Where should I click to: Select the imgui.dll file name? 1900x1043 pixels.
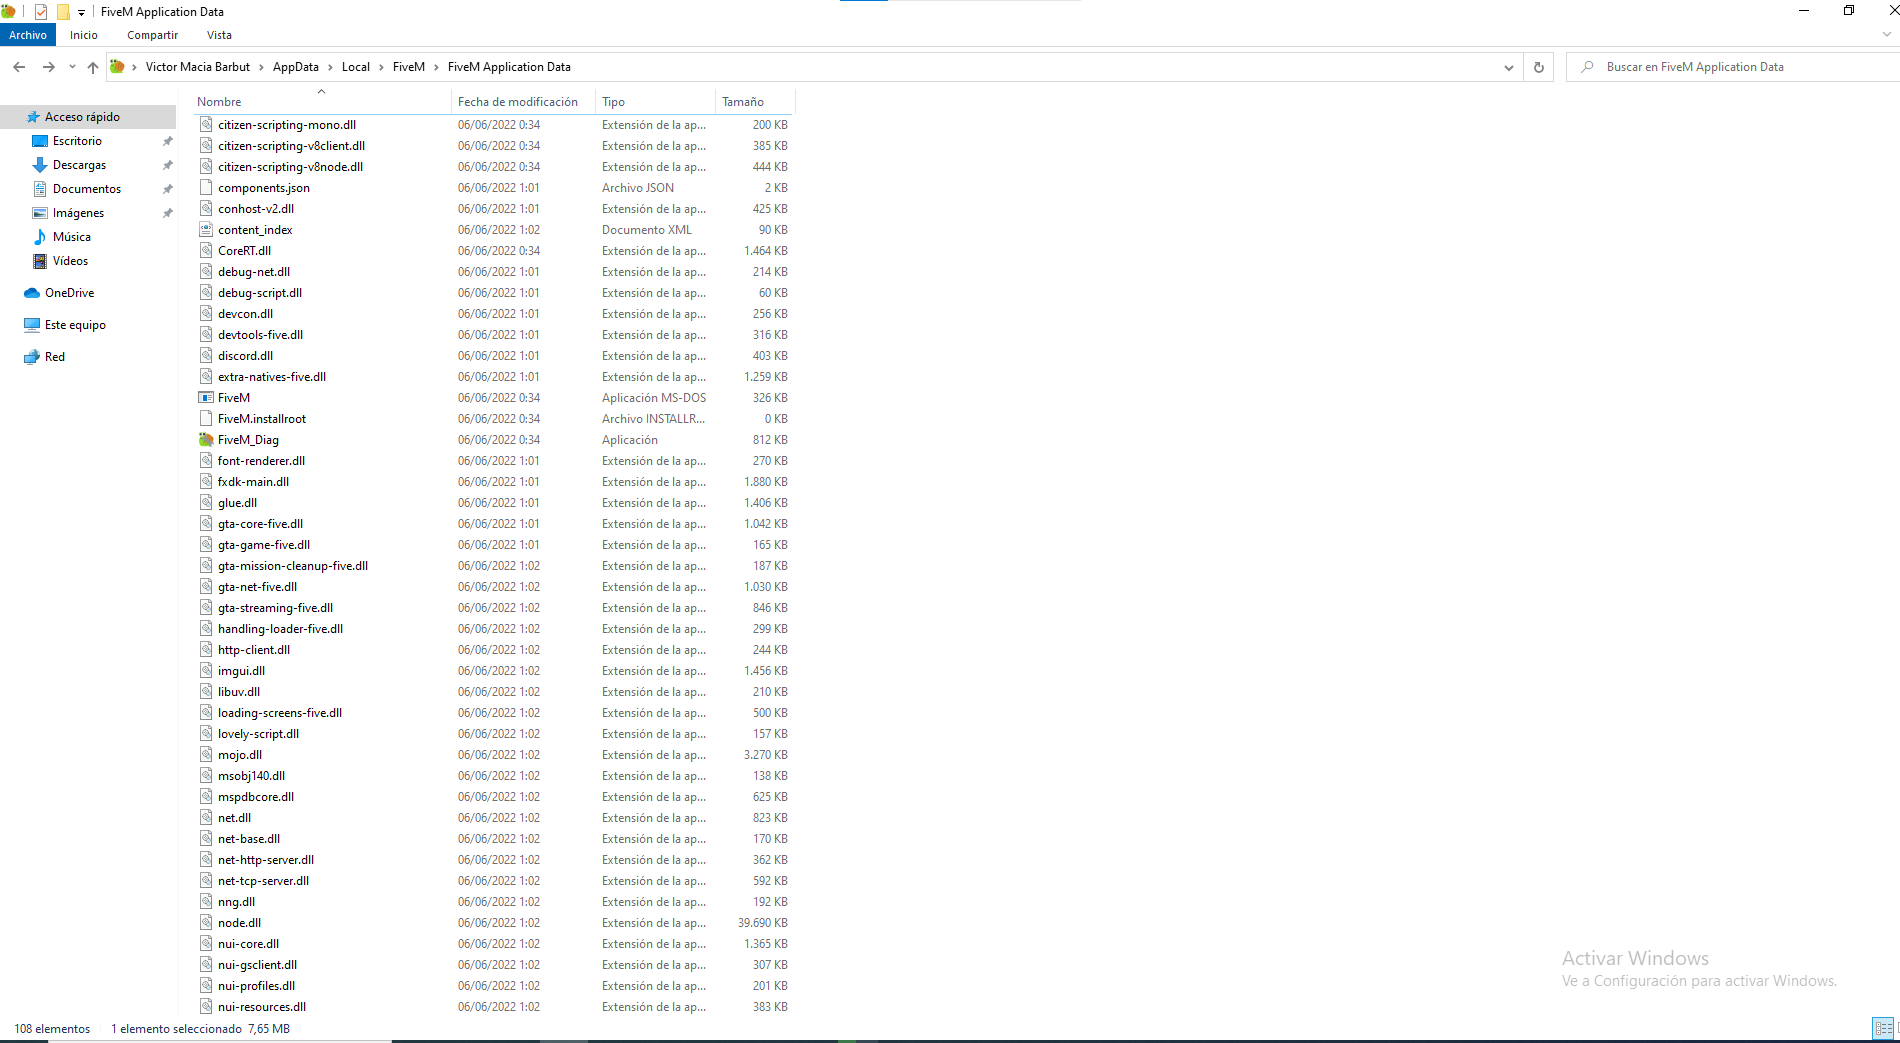pos(241,671)
